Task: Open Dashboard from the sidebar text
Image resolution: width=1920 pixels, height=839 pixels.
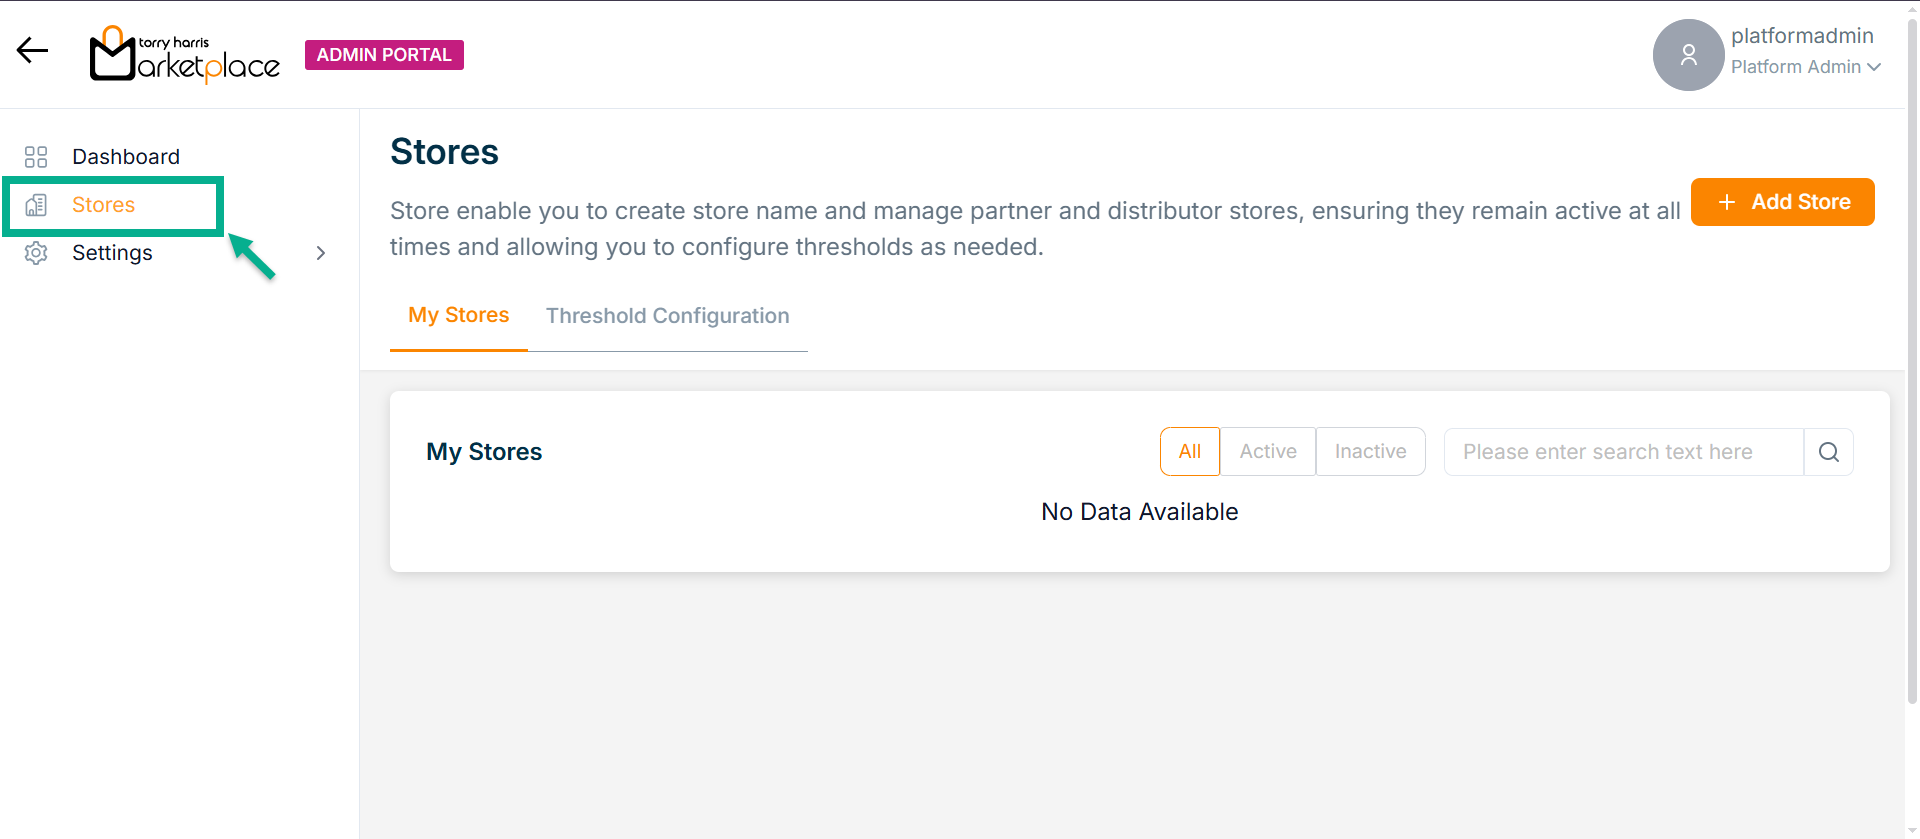Action: pyautogui.click(x=126, y=157)
